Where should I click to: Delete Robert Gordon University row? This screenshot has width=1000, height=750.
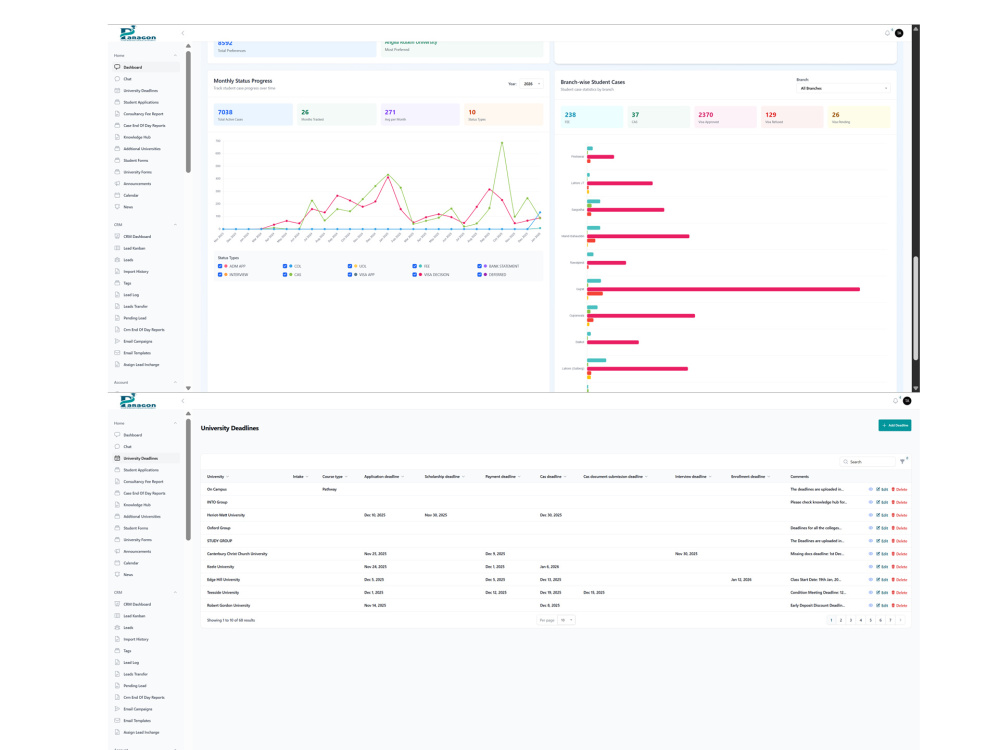pos(899,605)
